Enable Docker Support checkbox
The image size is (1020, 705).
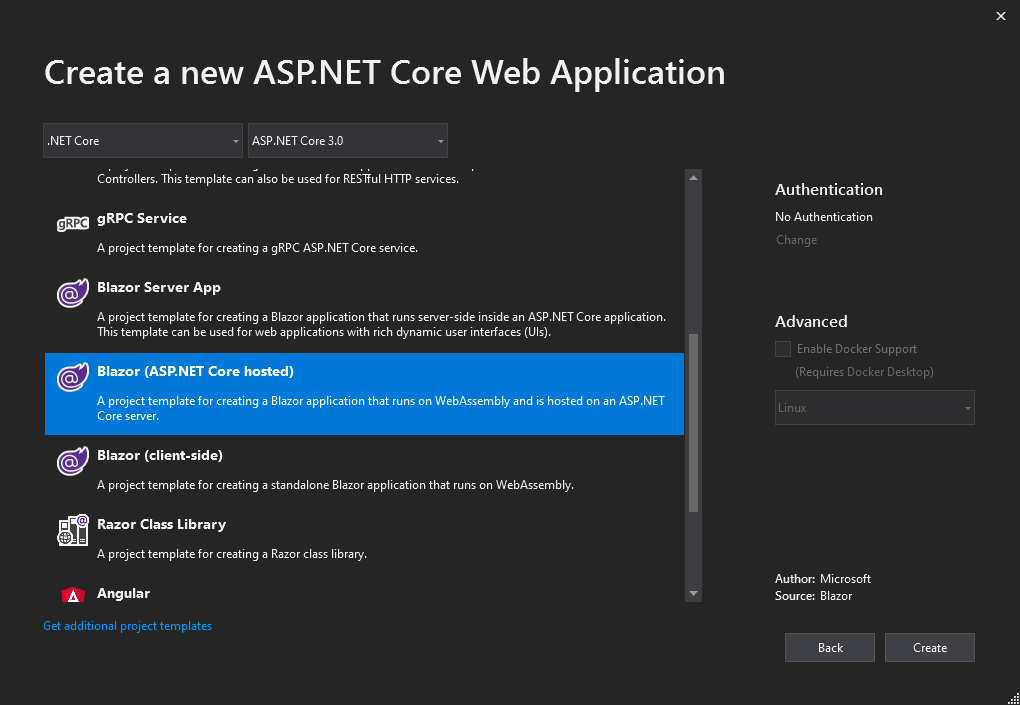click(783, 349)
